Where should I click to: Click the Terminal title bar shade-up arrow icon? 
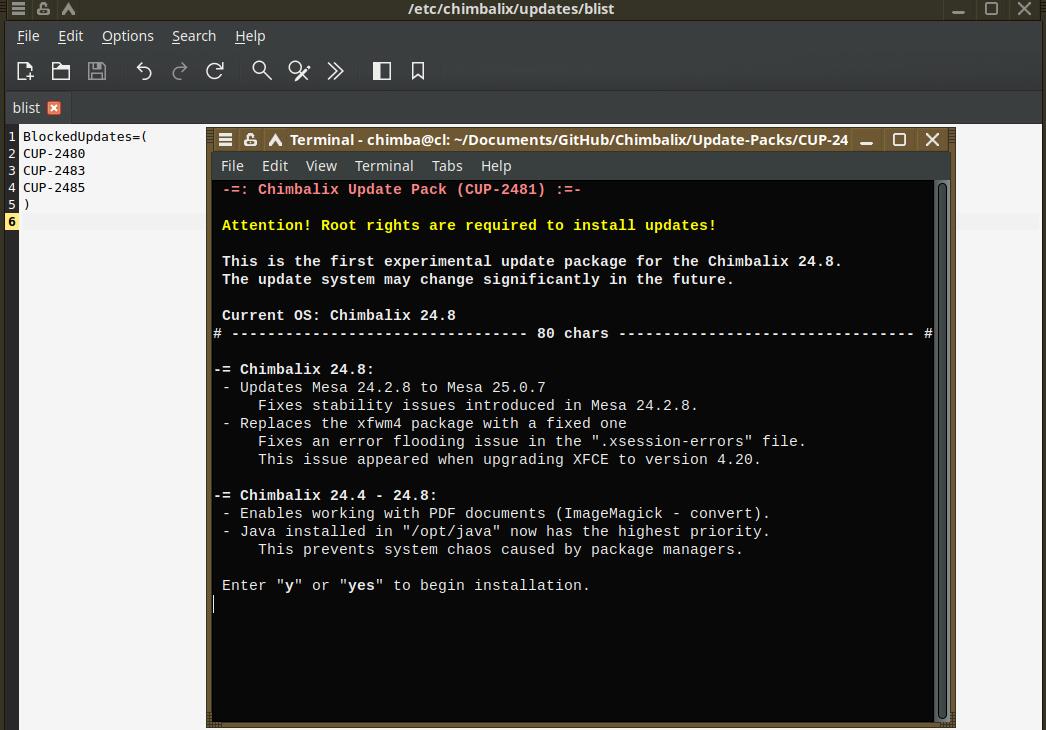[x=275, y=139]
